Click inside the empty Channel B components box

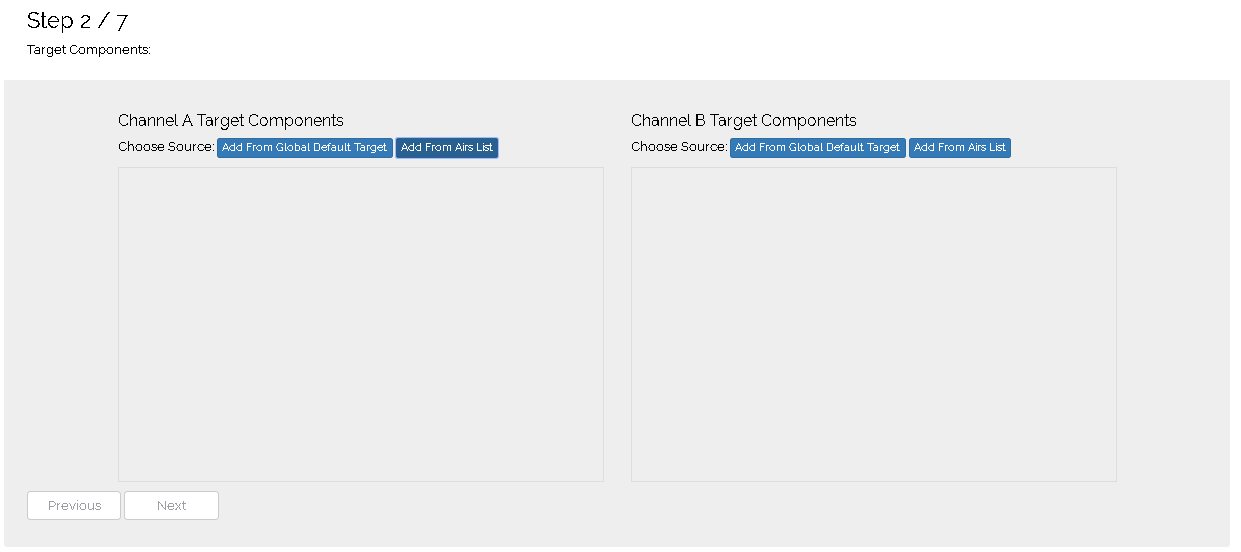coord(873,324)
